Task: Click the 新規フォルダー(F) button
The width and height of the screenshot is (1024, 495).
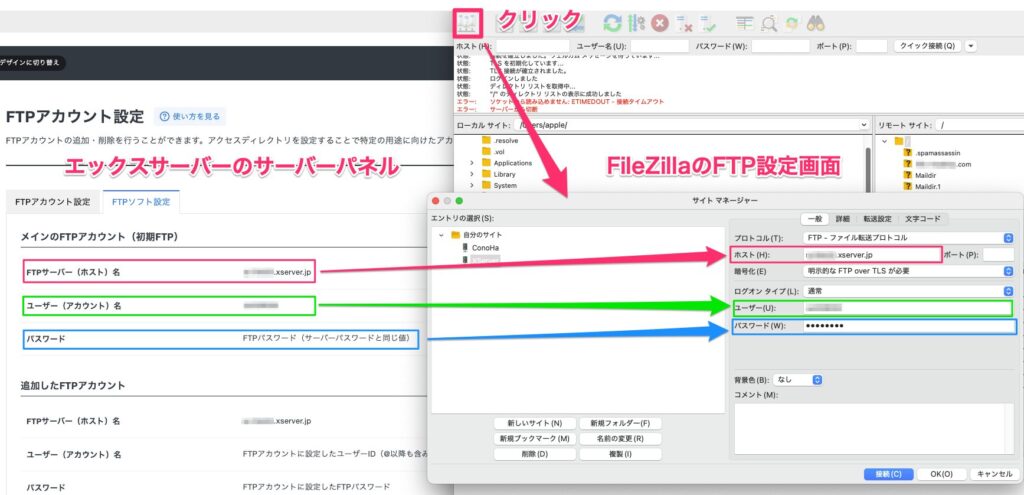Action: click(620, 424)
